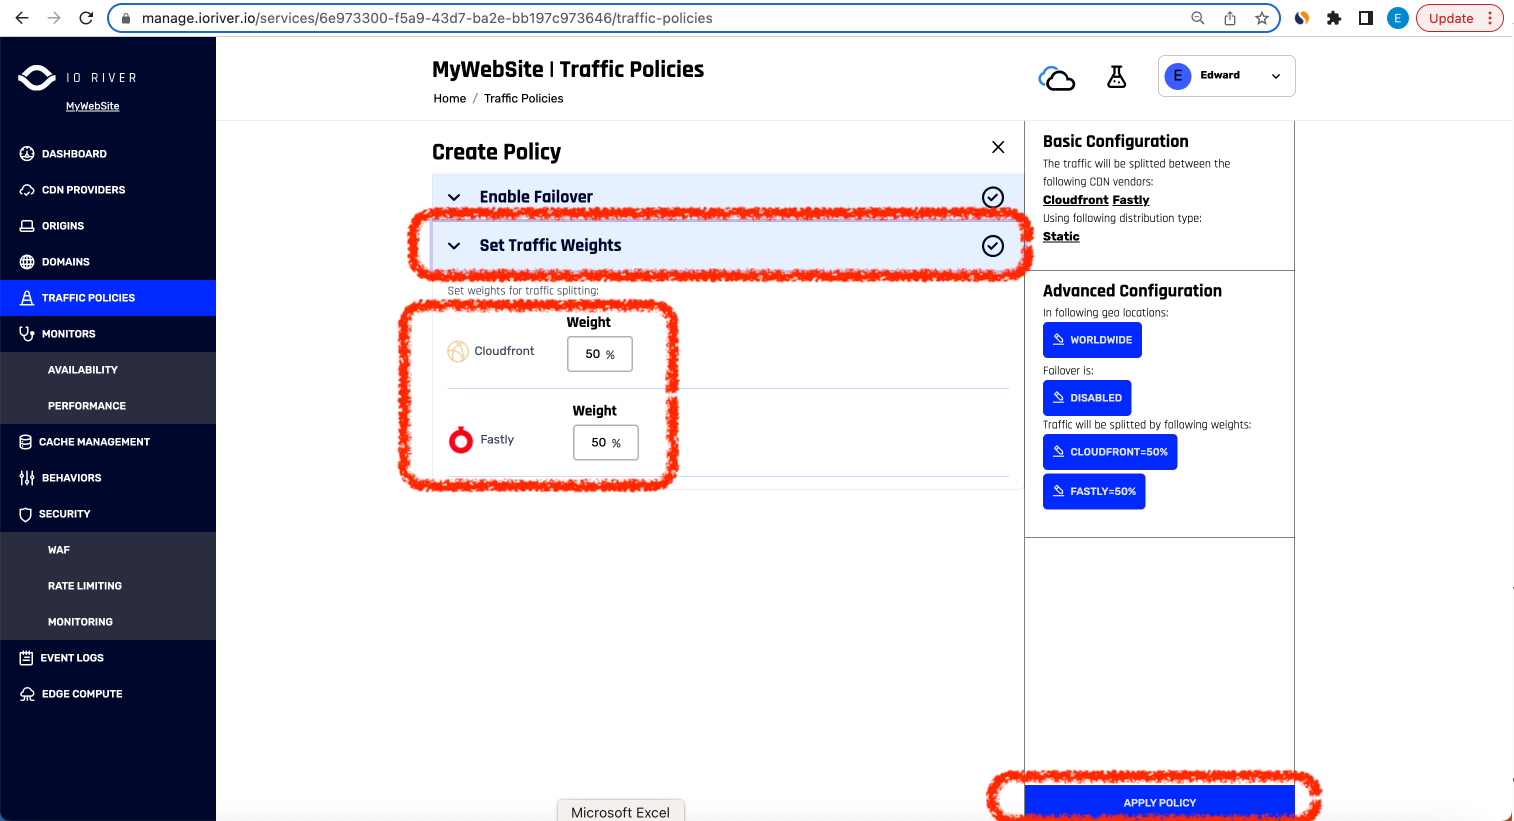Click the Dashboard sidebar icon

click(27, 154)
